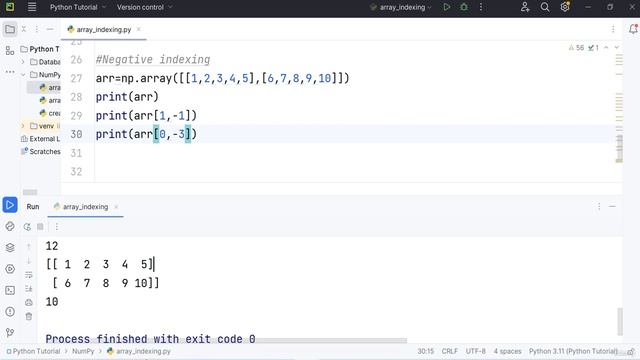This screenshot has height=360, width=640.
Task: Click the warnings count 56 indicator
Action: coord(576,48)
